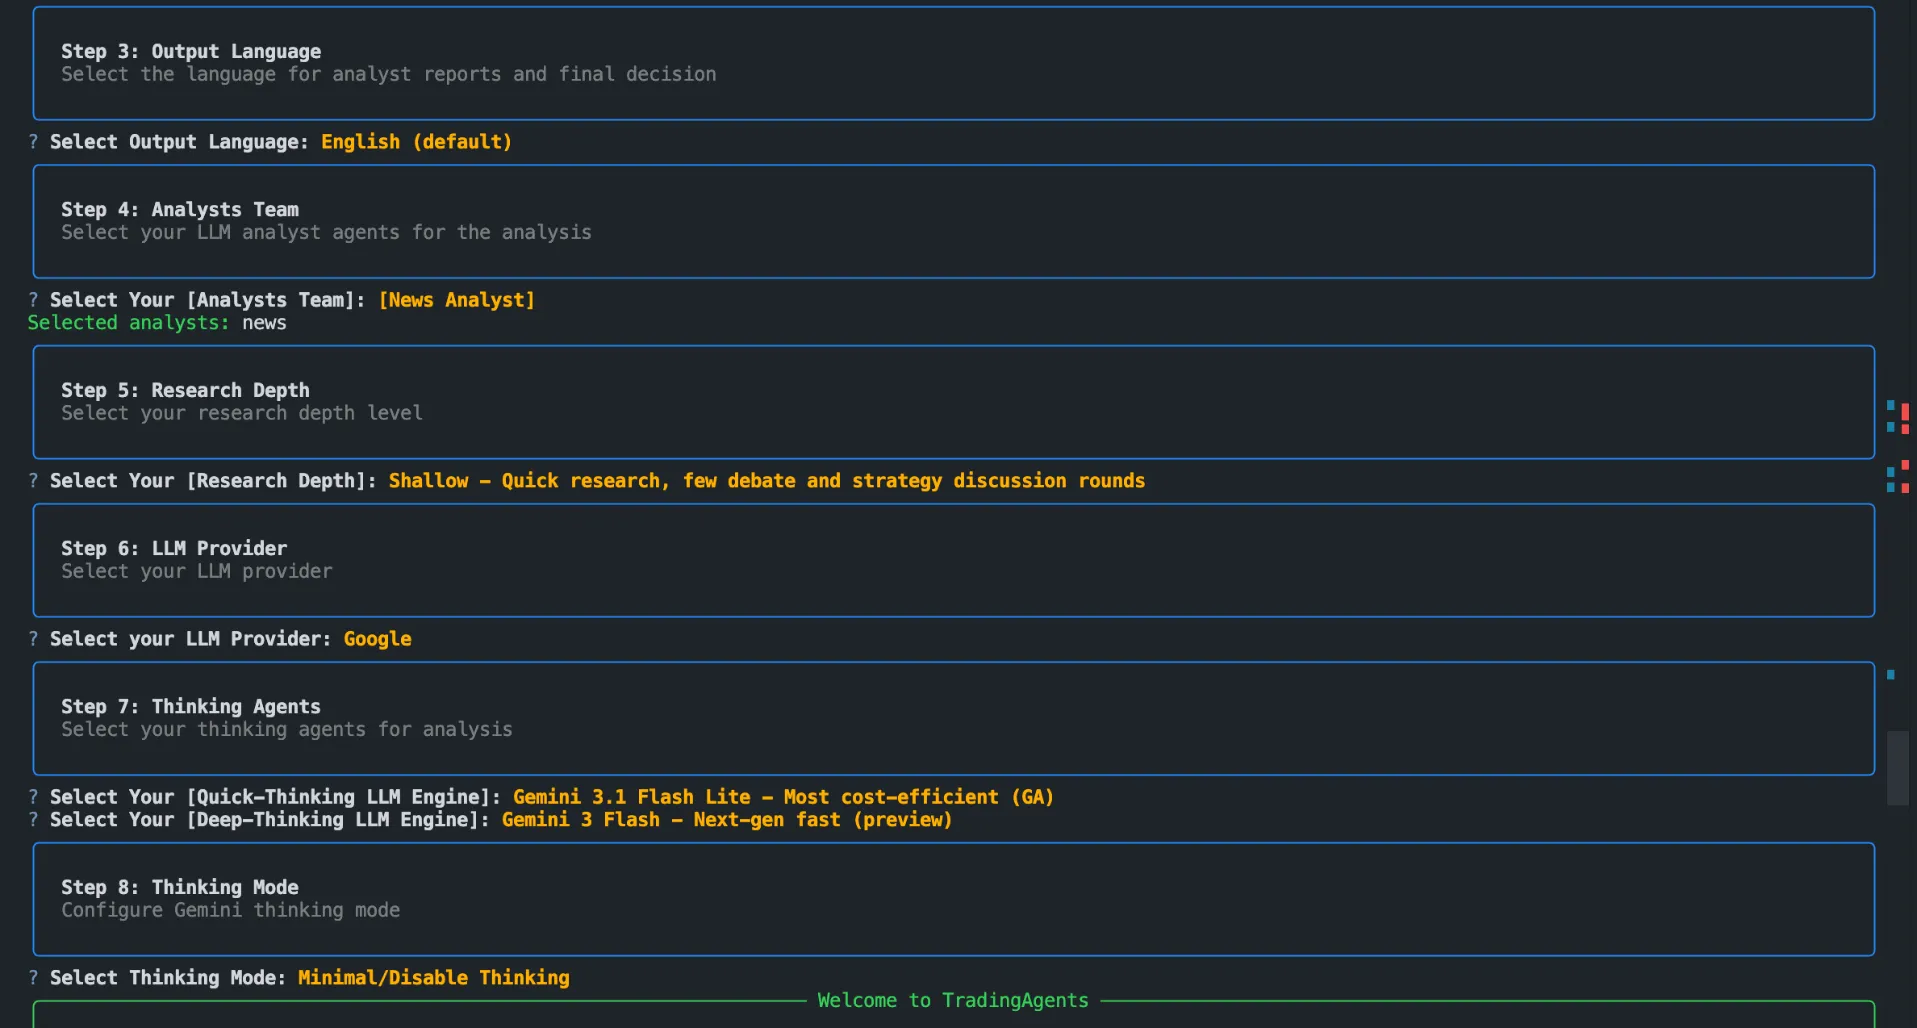
Task: Select 'Gemini 3 Flash – Next-gen fast' answer
Action: point(727,820)
